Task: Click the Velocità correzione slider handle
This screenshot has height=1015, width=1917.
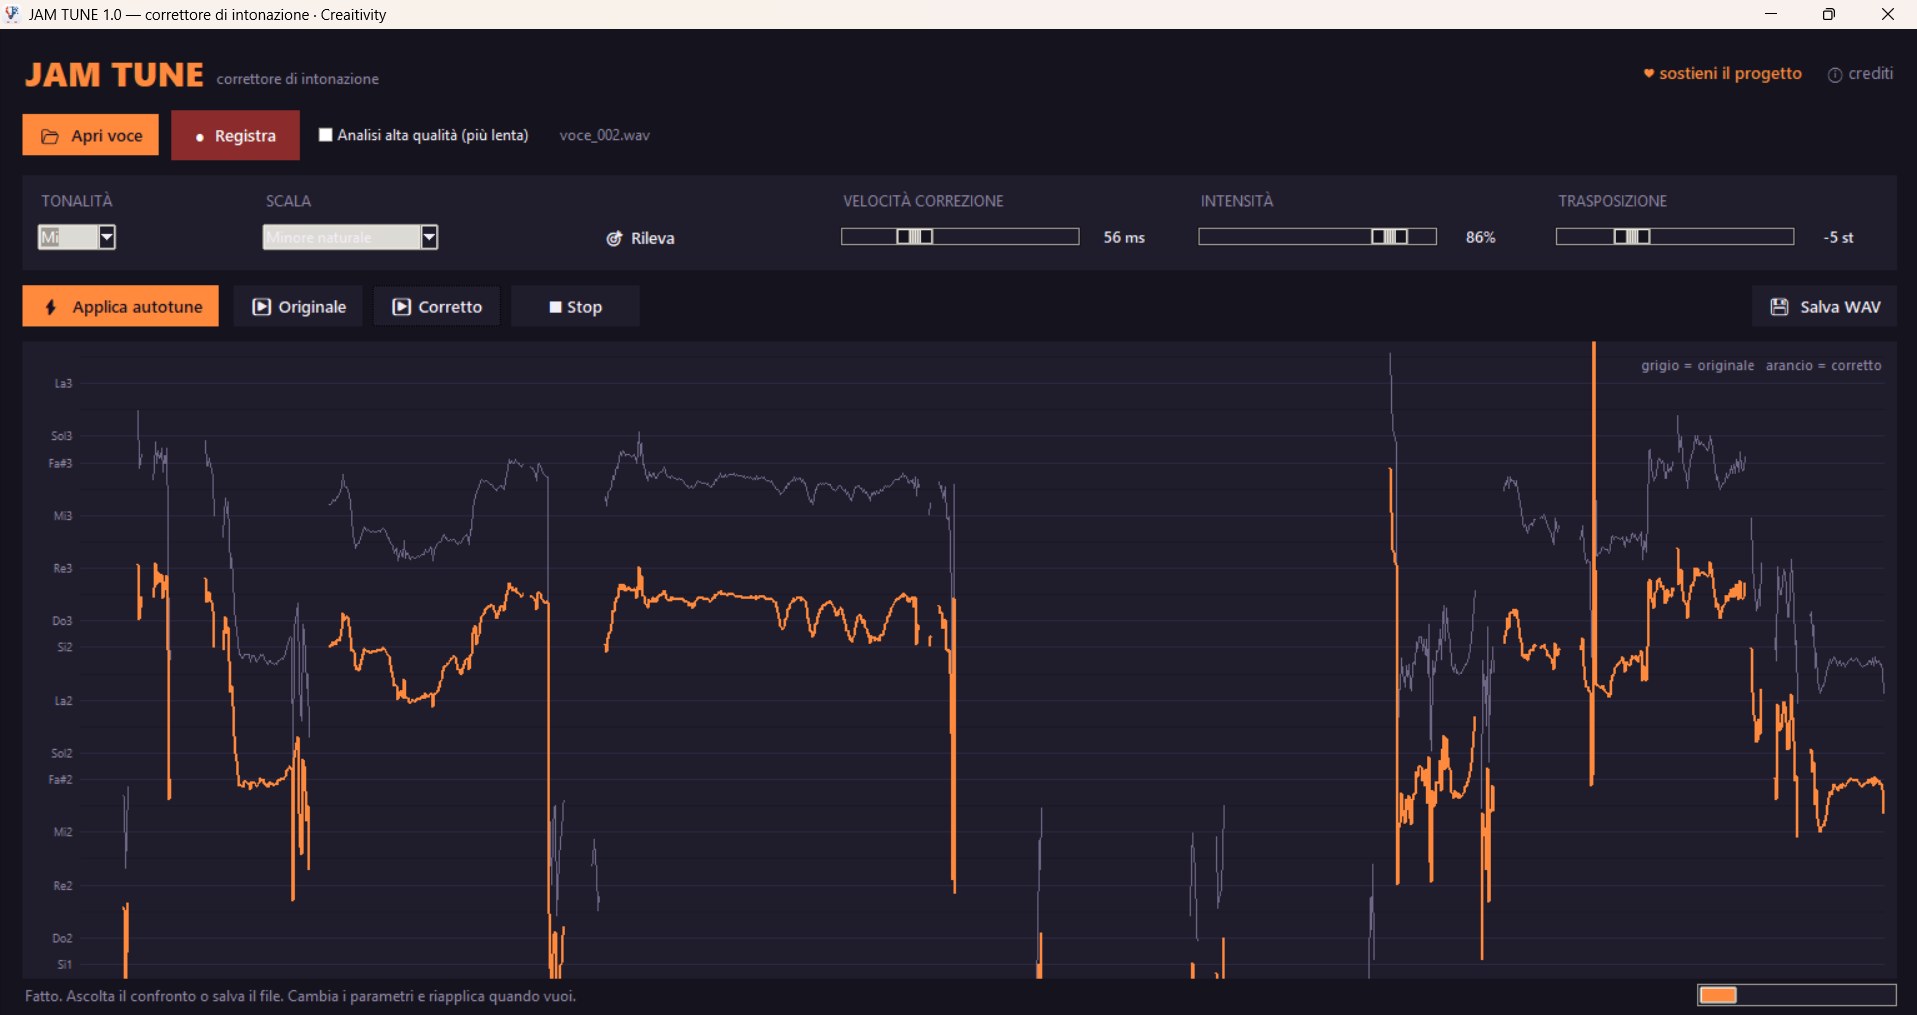Action: coord(914,237)
